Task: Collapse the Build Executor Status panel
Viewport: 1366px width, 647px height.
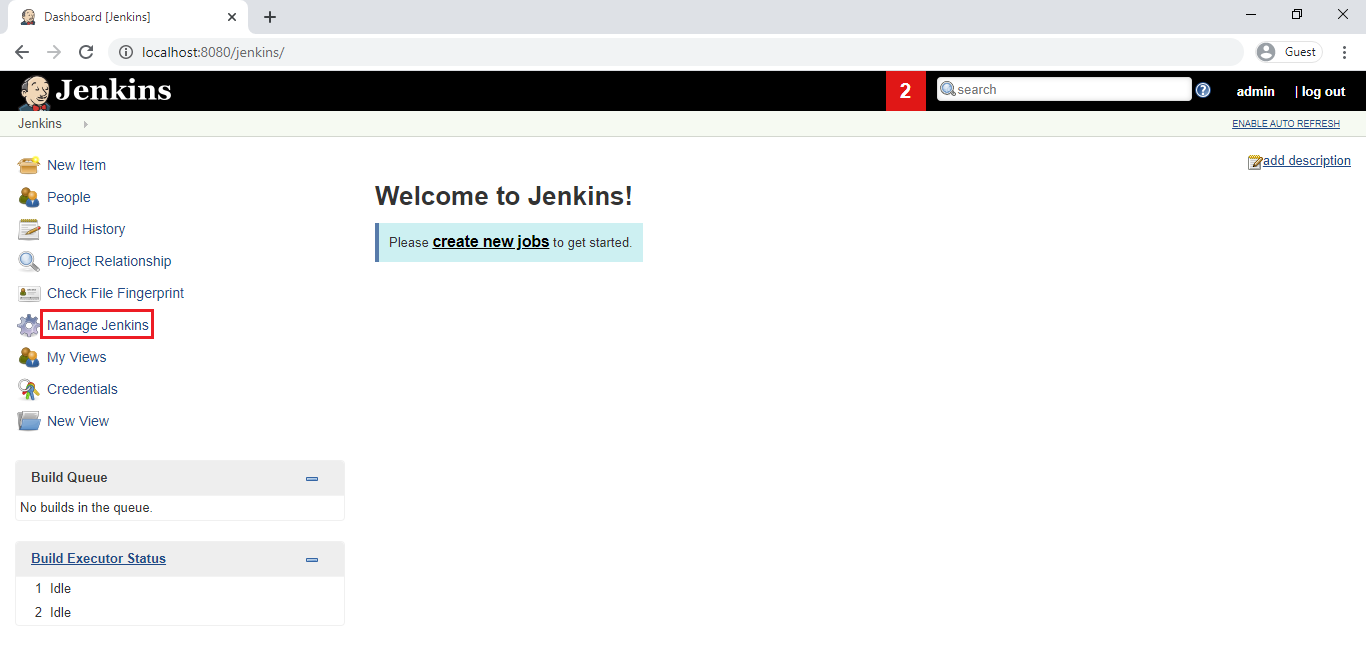Action: [312, 560]
